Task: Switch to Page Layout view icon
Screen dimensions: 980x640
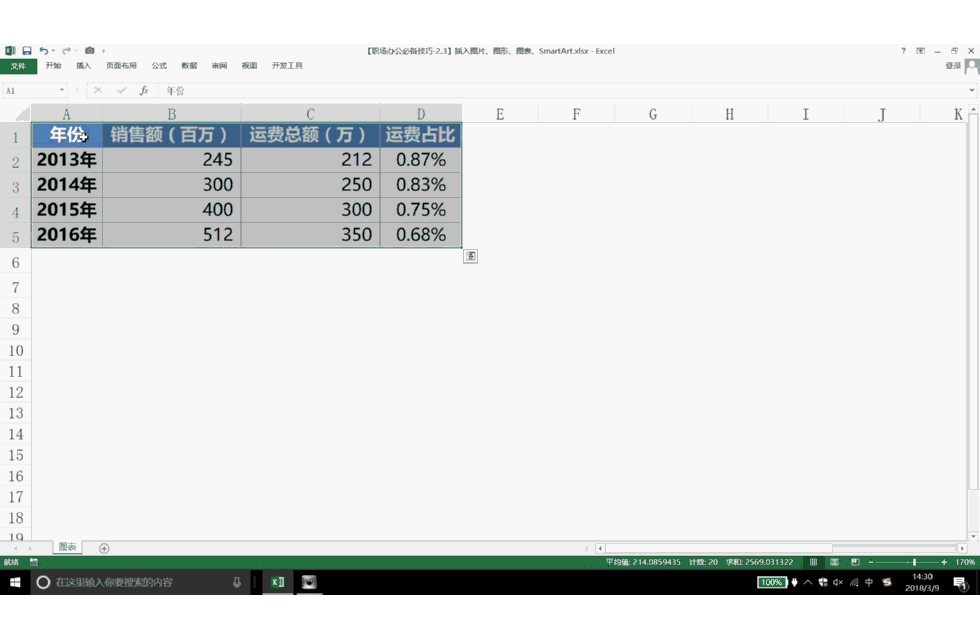Action: (834, 562)
